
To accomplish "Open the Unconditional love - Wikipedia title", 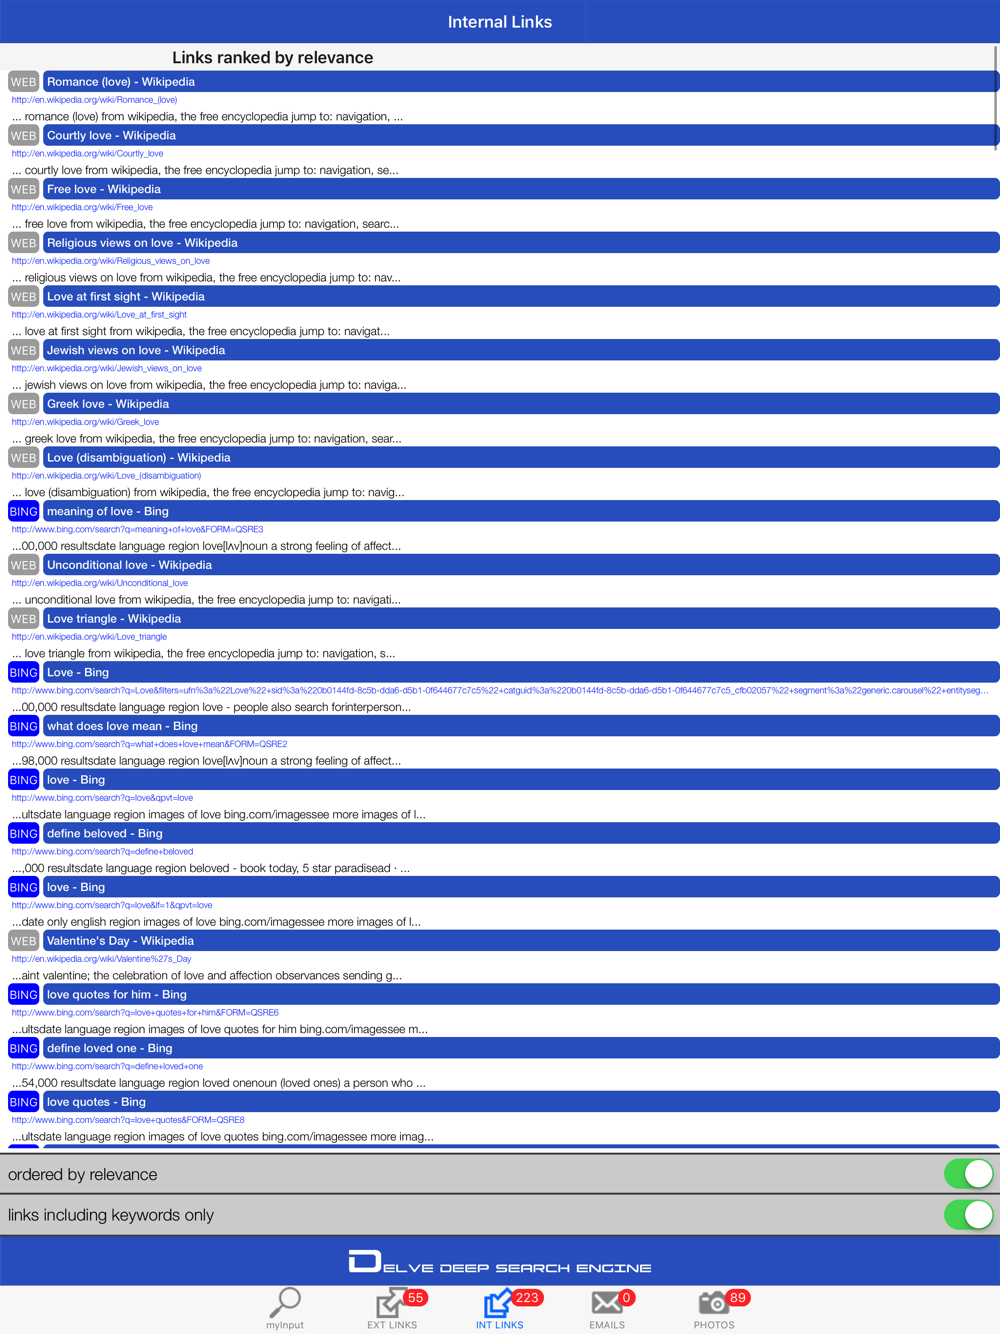I will (x=521, y=565).
